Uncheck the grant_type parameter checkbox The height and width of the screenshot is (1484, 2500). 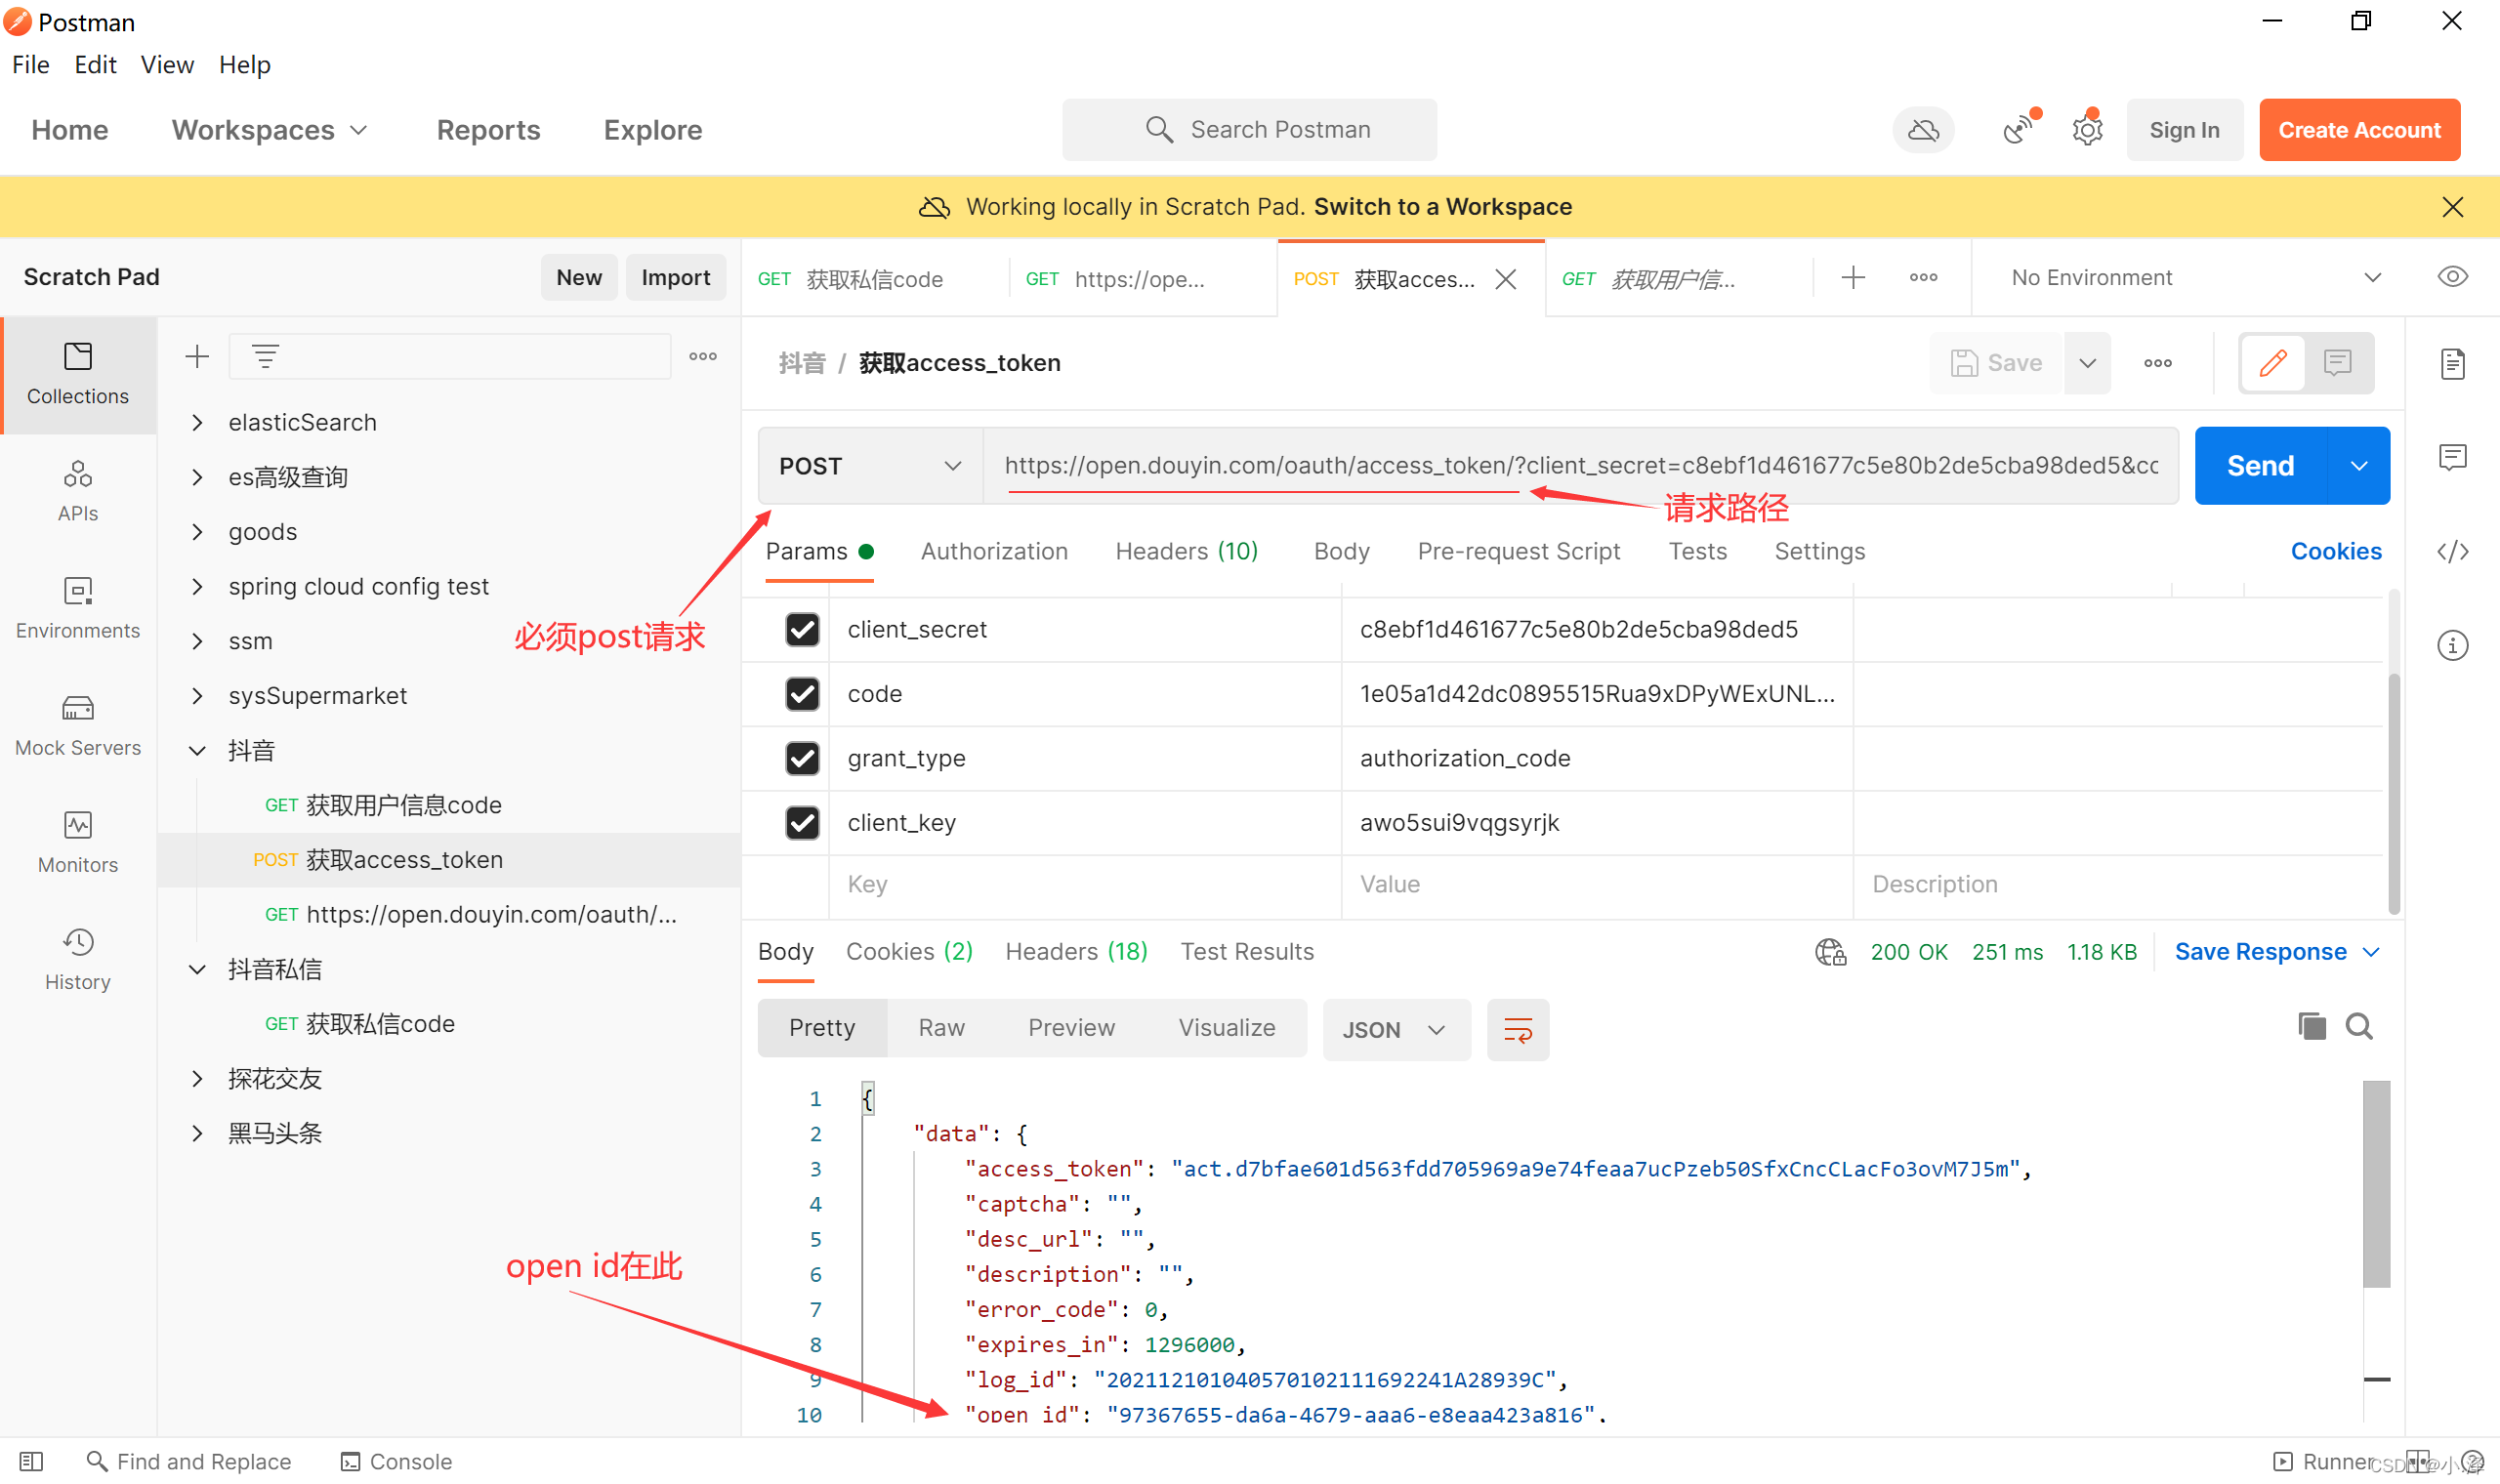point(802,758)
